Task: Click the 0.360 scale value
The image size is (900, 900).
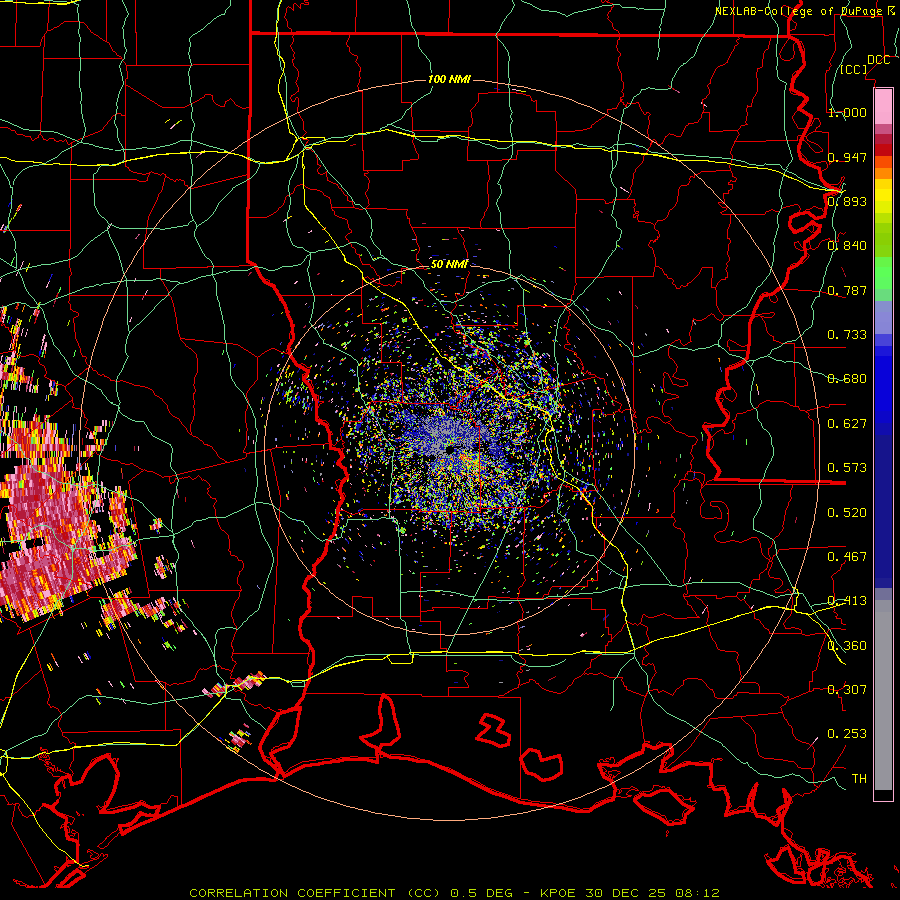Action: pyautogui.click(x=847, y=646)
